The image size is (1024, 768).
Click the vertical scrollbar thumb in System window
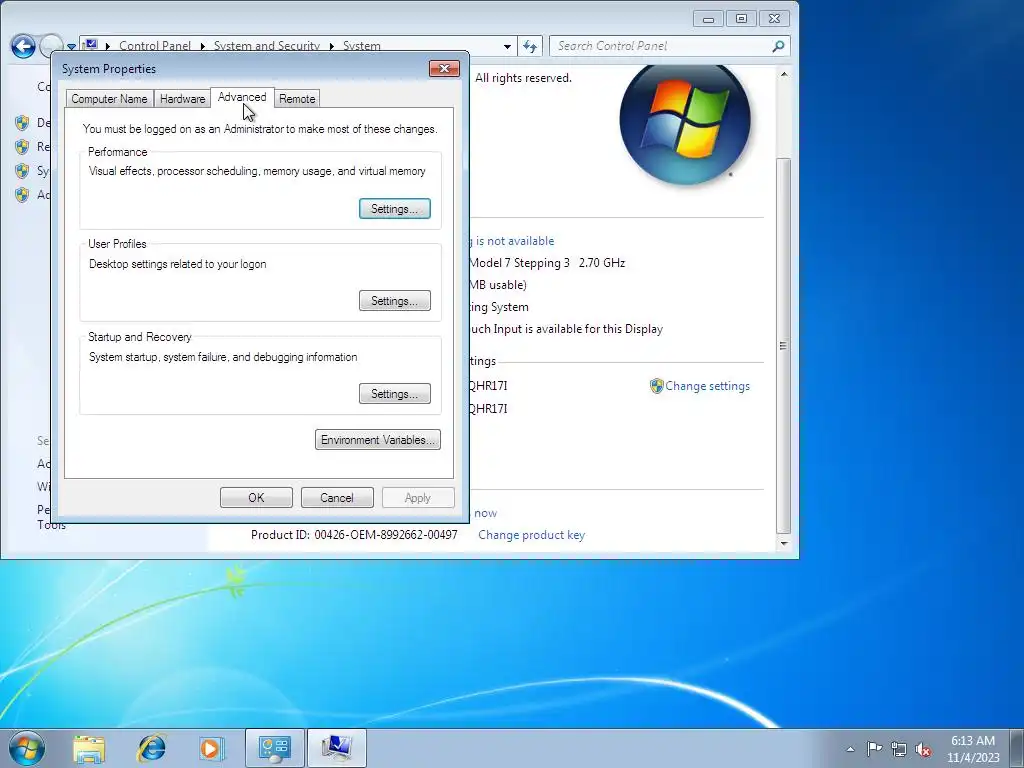pyautogui.click(x=784, y=345)
